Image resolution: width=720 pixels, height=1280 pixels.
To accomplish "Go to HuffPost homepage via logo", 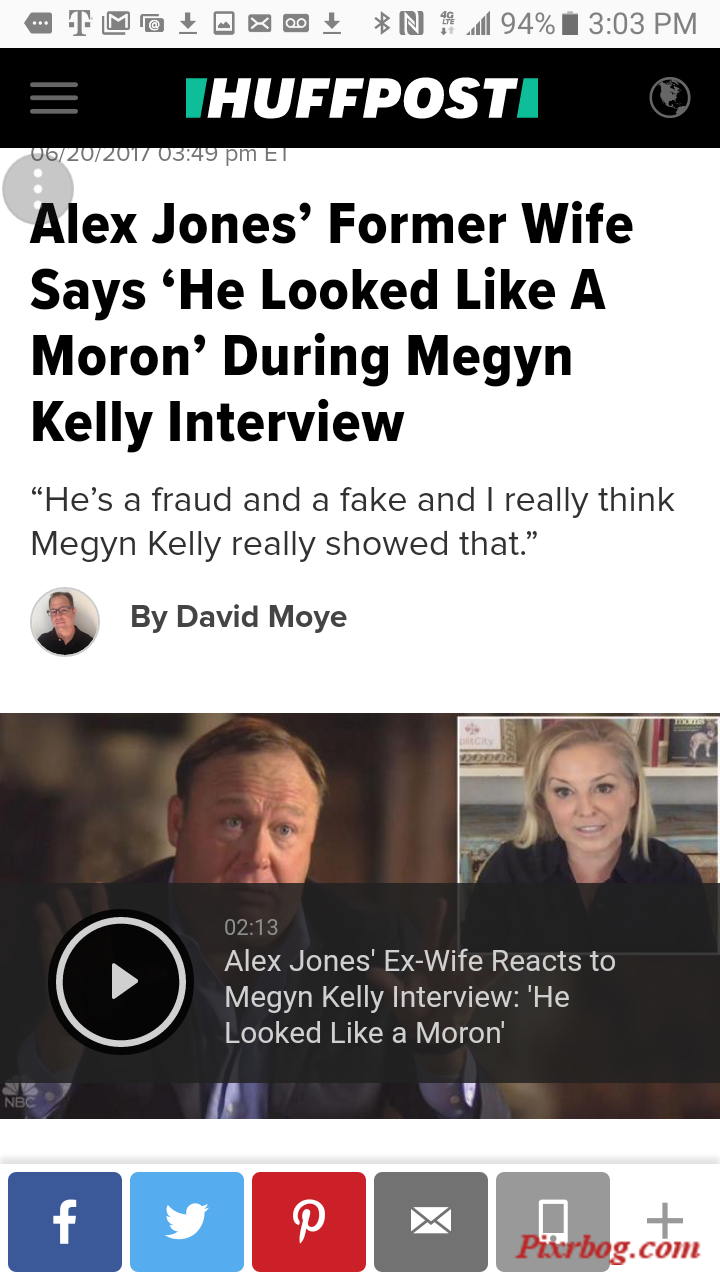I will click(x=362, y=98).
